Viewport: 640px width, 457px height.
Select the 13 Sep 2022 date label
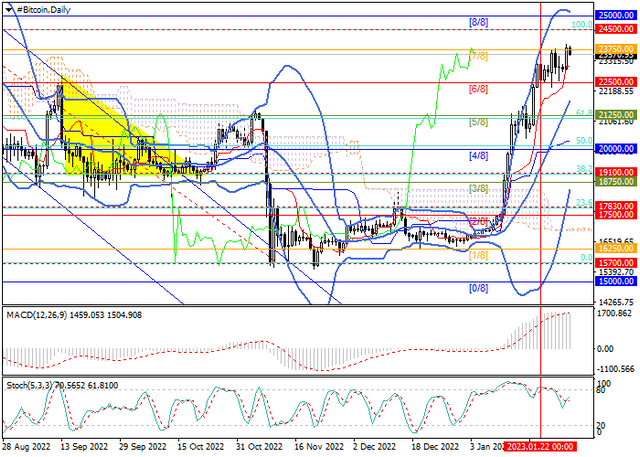click(x=84, y=447)
